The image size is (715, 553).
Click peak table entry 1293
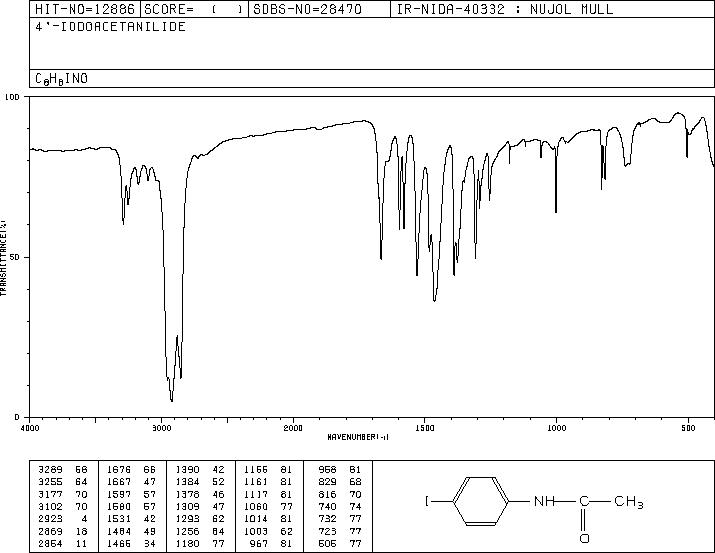200,519
